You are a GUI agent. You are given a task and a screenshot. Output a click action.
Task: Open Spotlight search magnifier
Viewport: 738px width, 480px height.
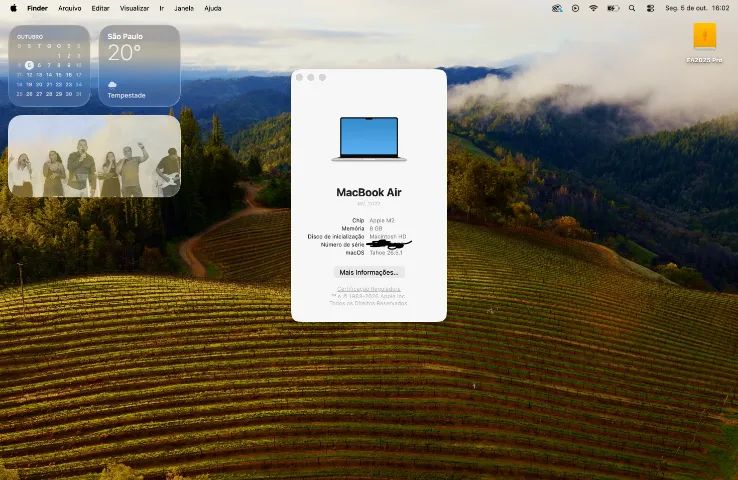(632, 8)
